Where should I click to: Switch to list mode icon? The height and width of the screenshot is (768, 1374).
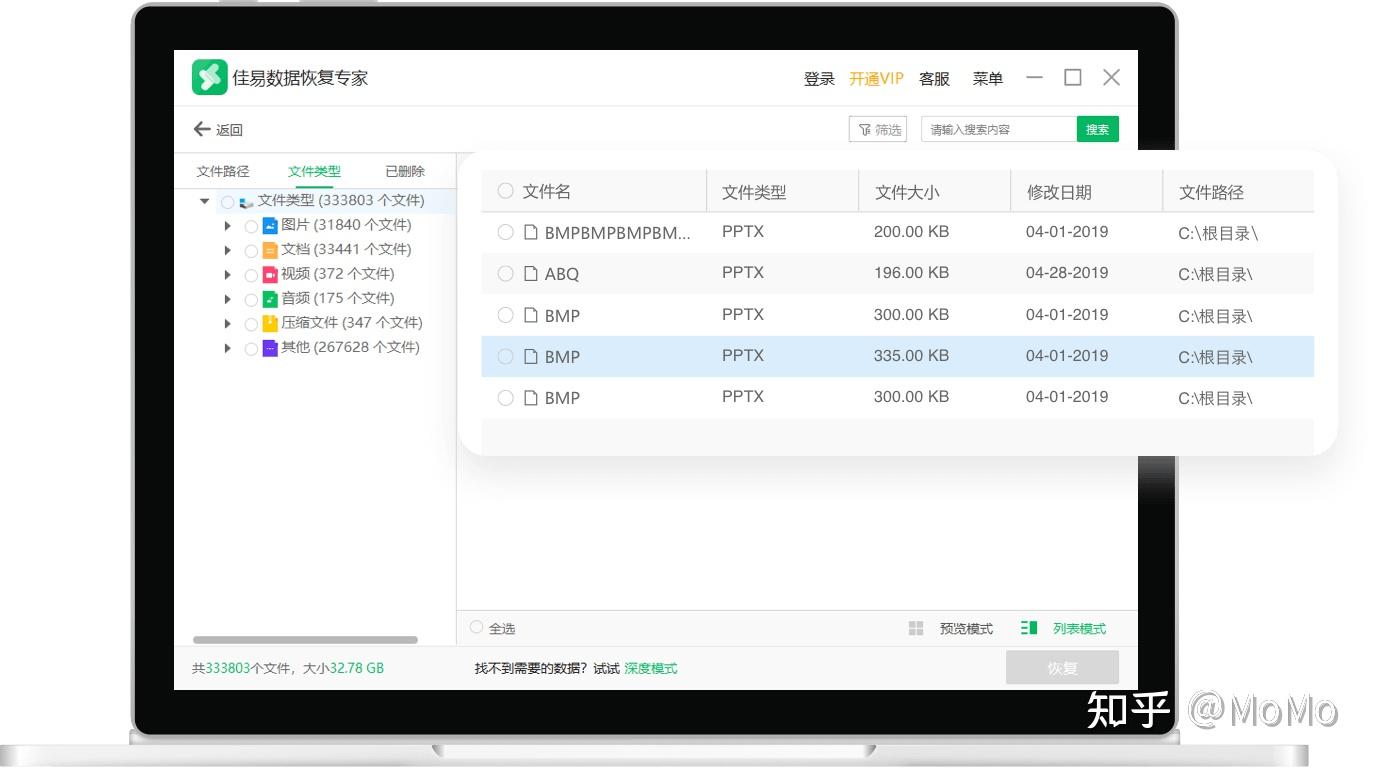[1029, 628]
